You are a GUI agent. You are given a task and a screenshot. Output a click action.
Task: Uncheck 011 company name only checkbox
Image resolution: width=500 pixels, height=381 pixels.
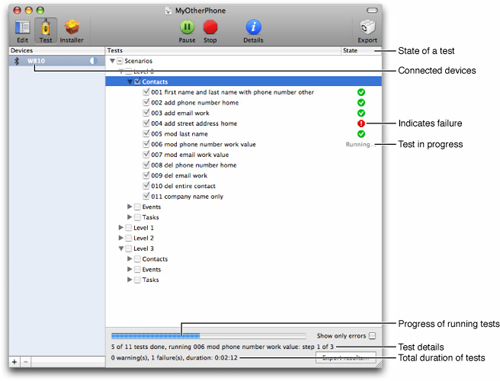[146, 196]
